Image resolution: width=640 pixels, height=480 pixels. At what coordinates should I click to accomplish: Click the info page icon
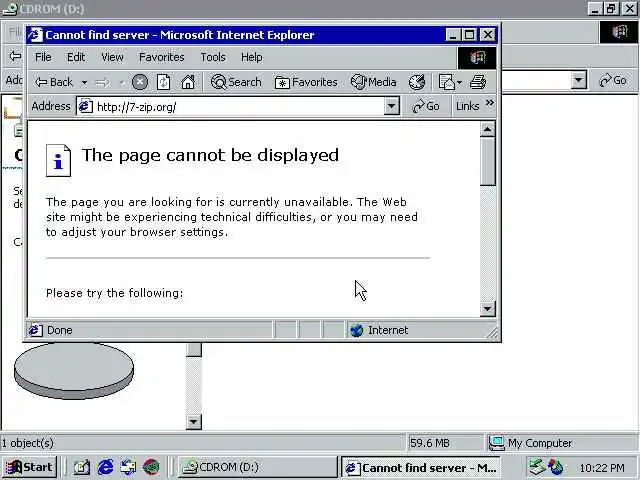coord(58,160)
